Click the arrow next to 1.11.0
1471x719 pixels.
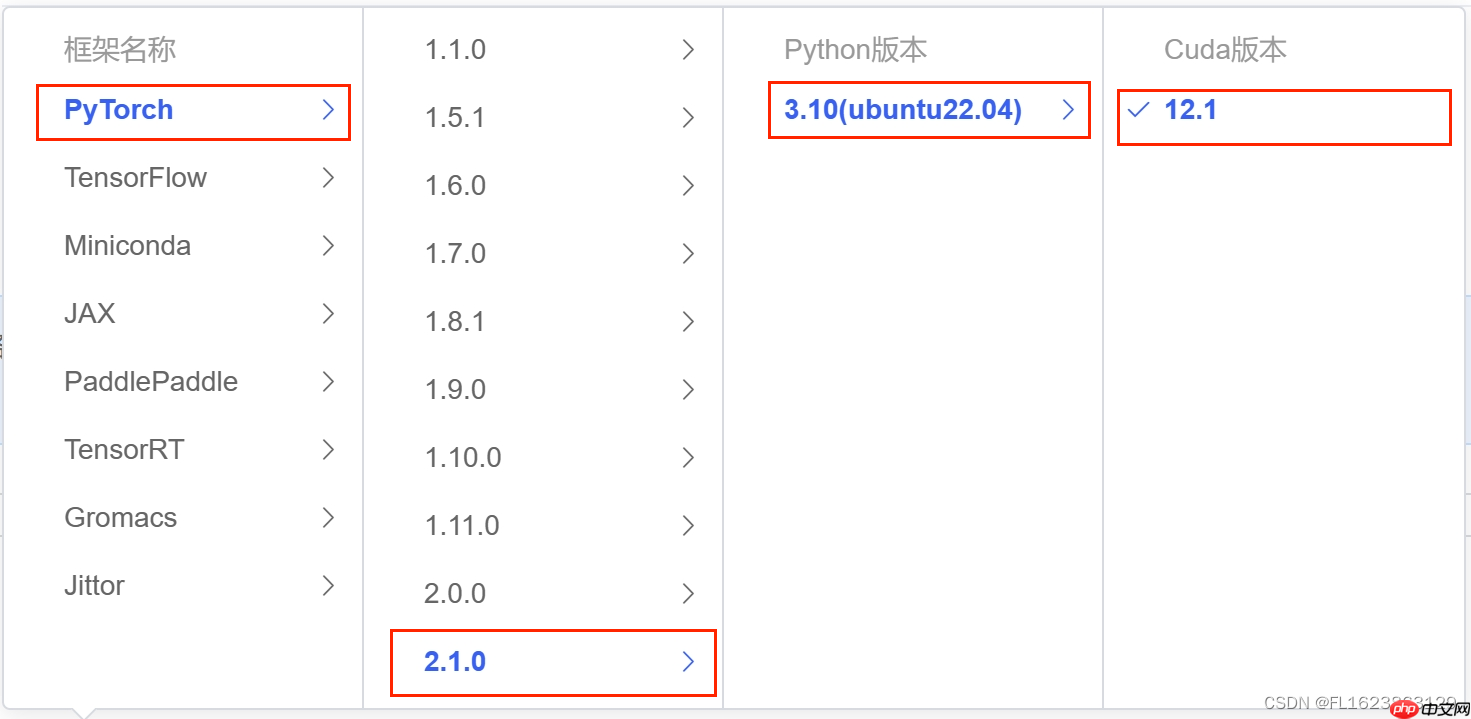pyautogui.click(x=688, y=526)
